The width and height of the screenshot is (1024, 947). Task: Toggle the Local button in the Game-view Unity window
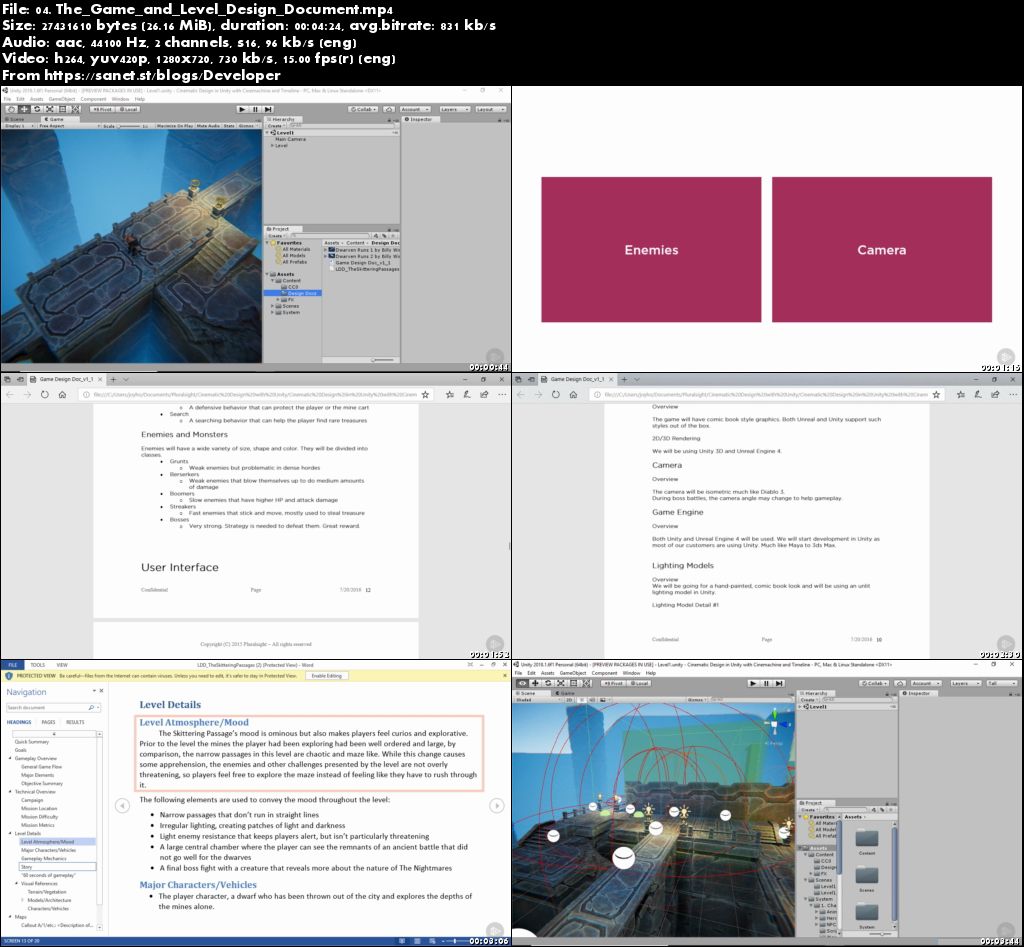pos(128,109)
